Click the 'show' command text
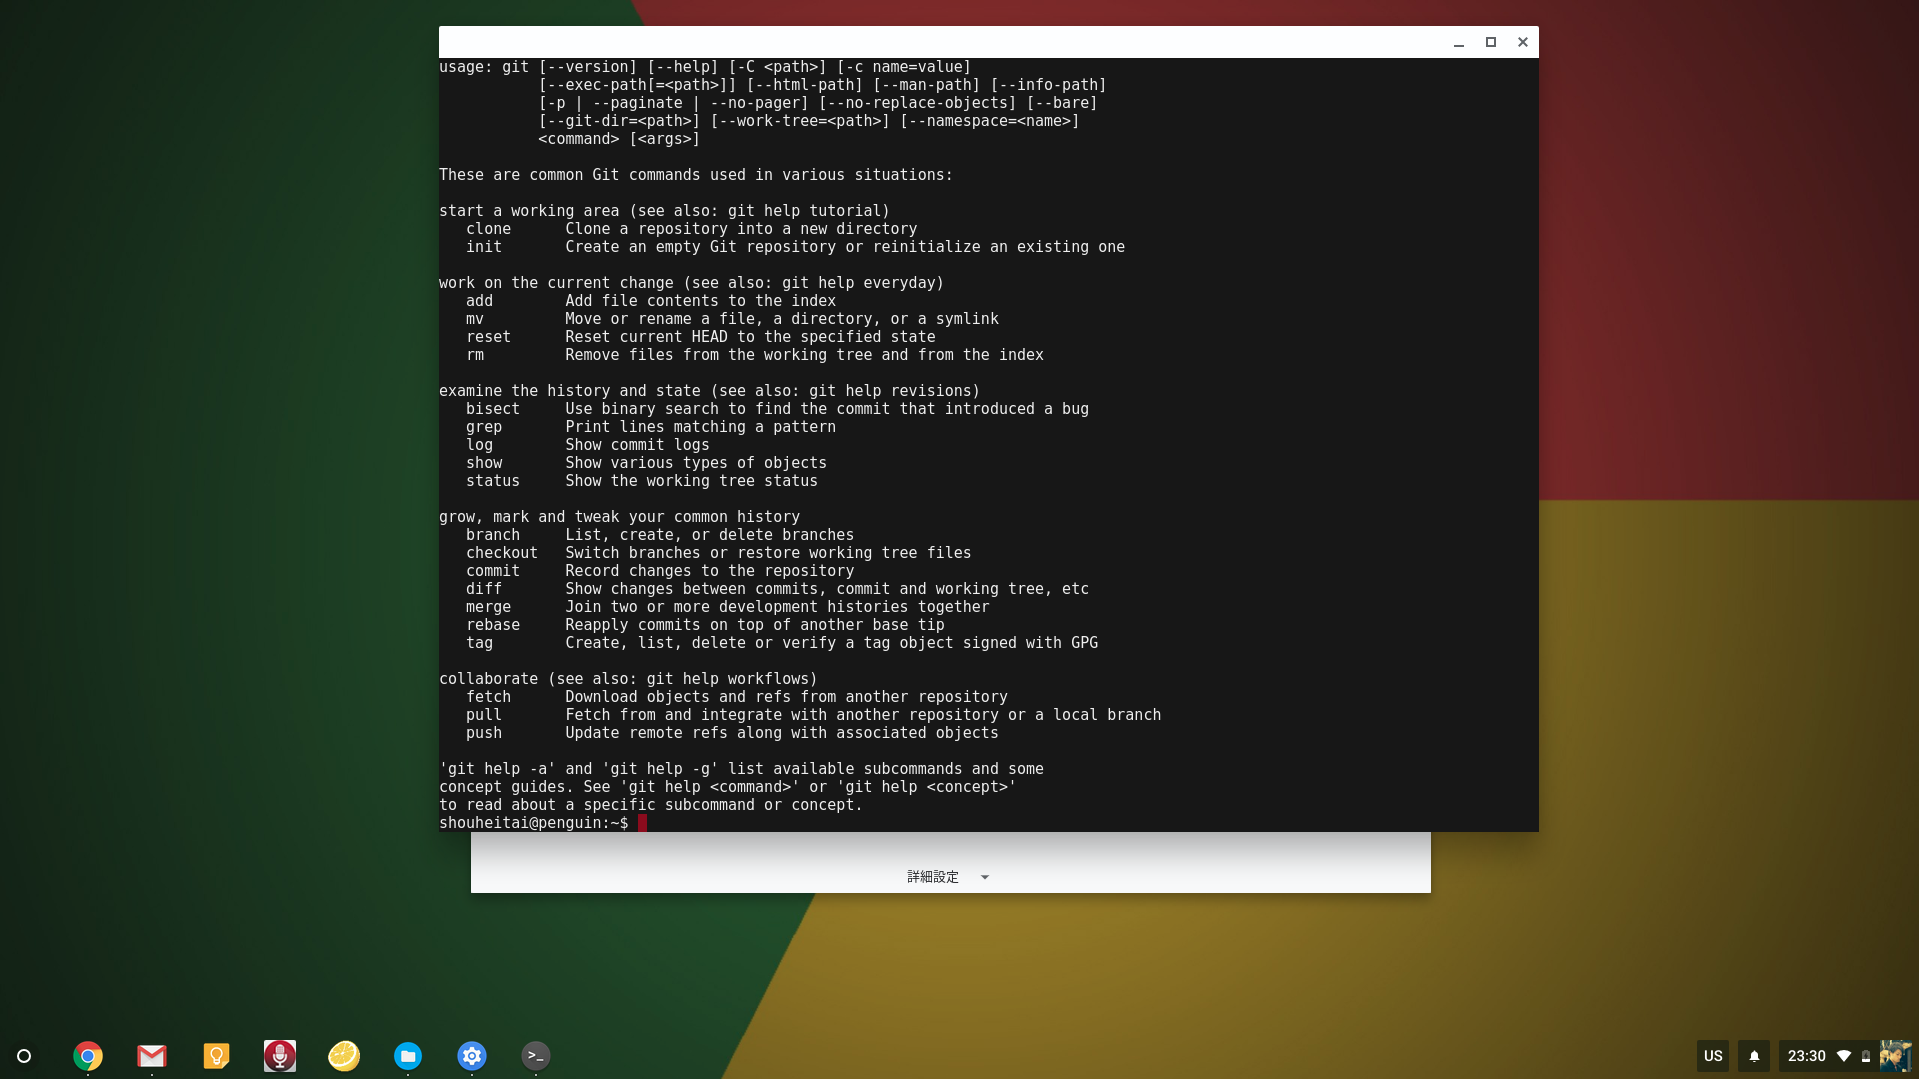This screenshot has height=1079, width=1919. (x=484, y=463)
